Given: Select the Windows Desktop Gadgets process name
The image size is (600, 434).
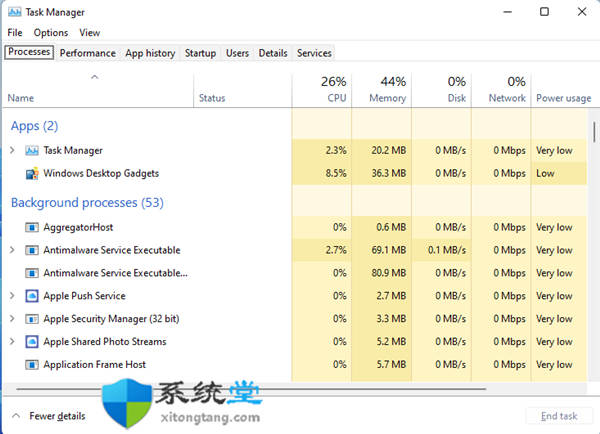Looking at the screenshot, I should [x=101, y=173].
